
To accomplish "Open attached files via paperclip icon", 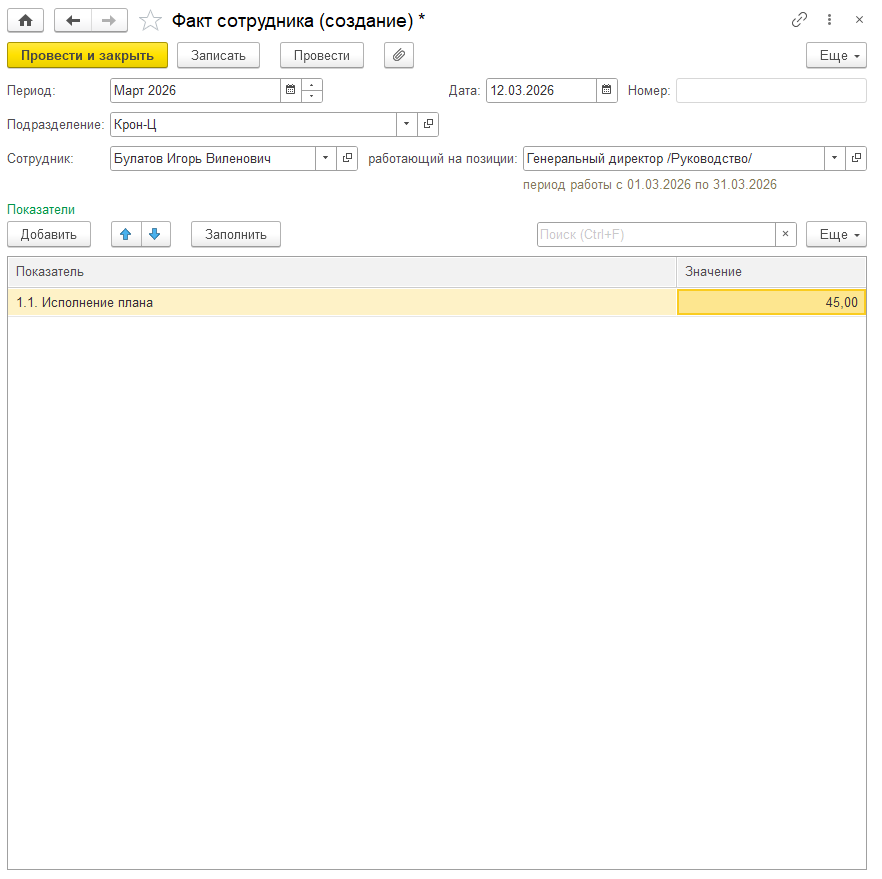I will (x=398, y=55).
